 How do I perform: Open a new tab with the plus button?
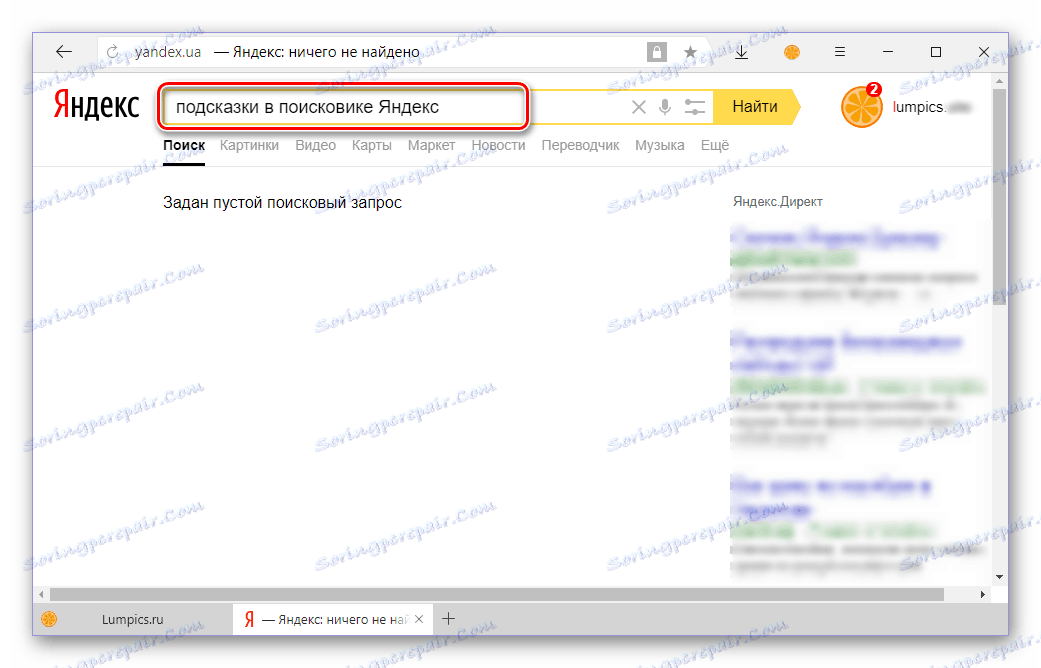449,619
